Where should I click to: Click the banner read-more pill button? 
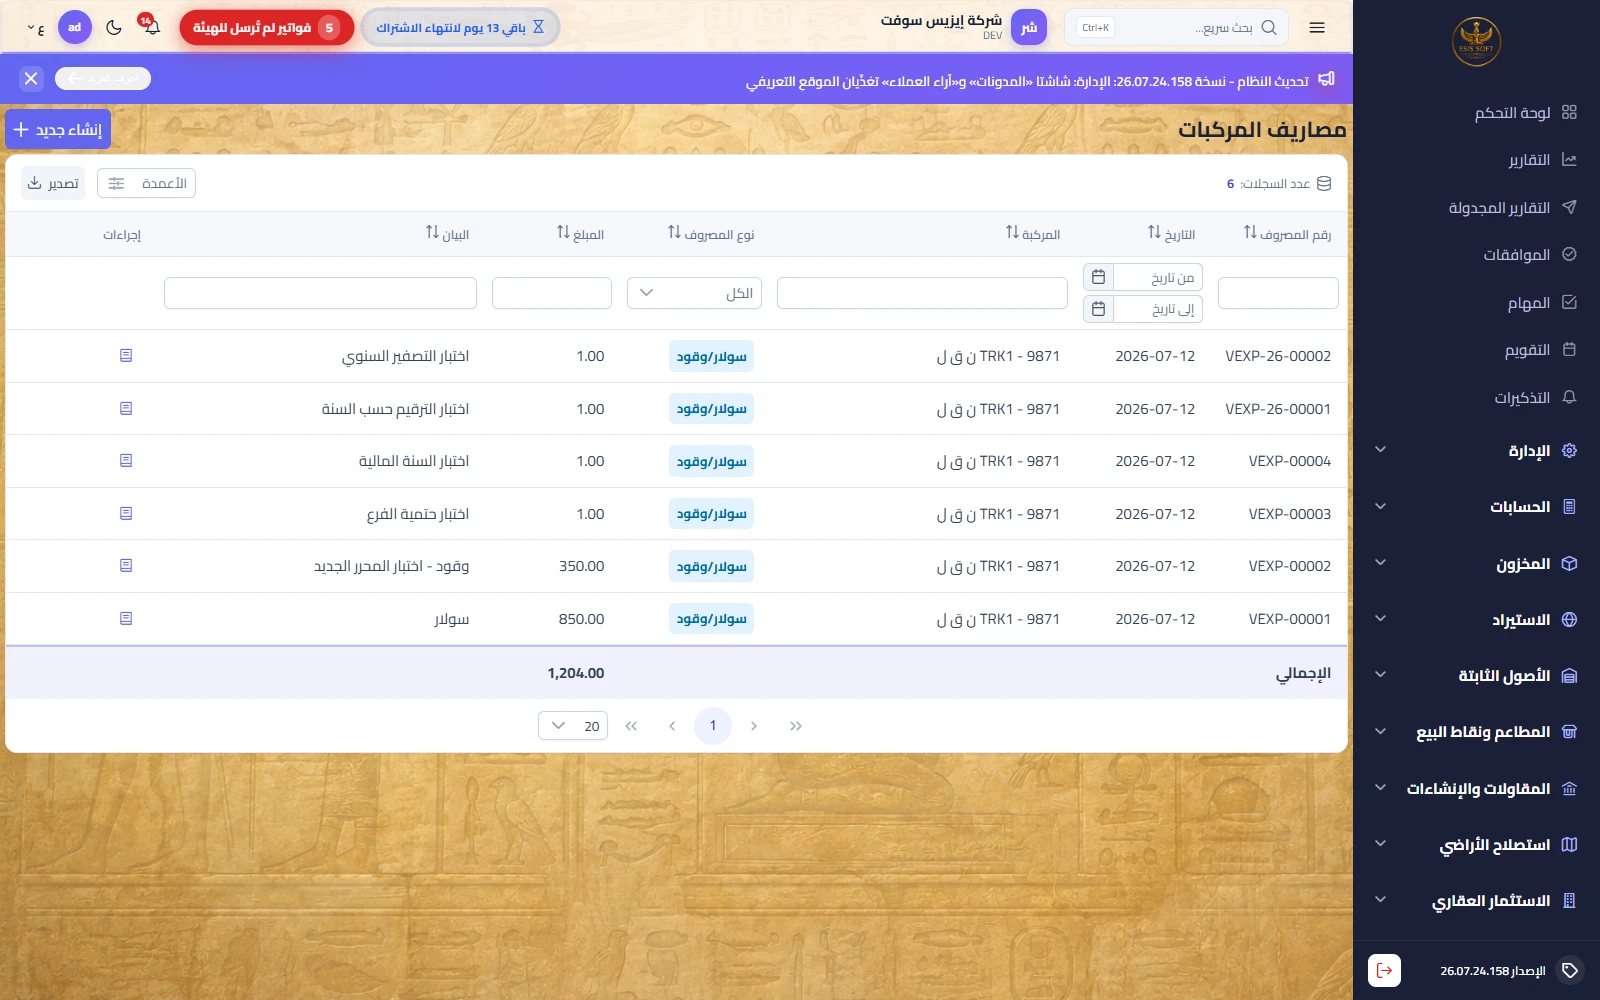click(103, 78)
